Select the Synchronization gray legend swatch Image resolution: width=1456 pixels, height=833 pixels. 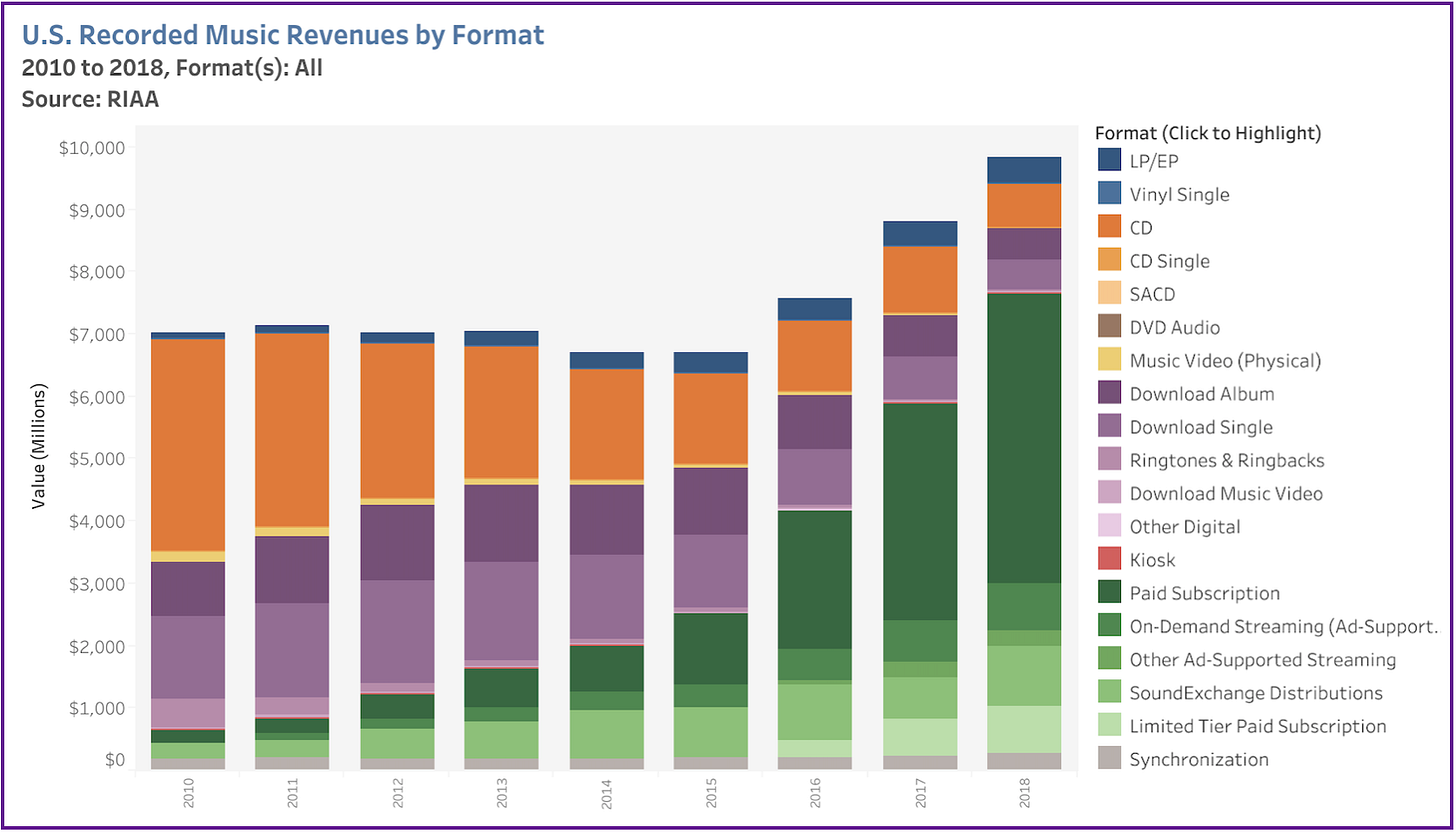1109,759
